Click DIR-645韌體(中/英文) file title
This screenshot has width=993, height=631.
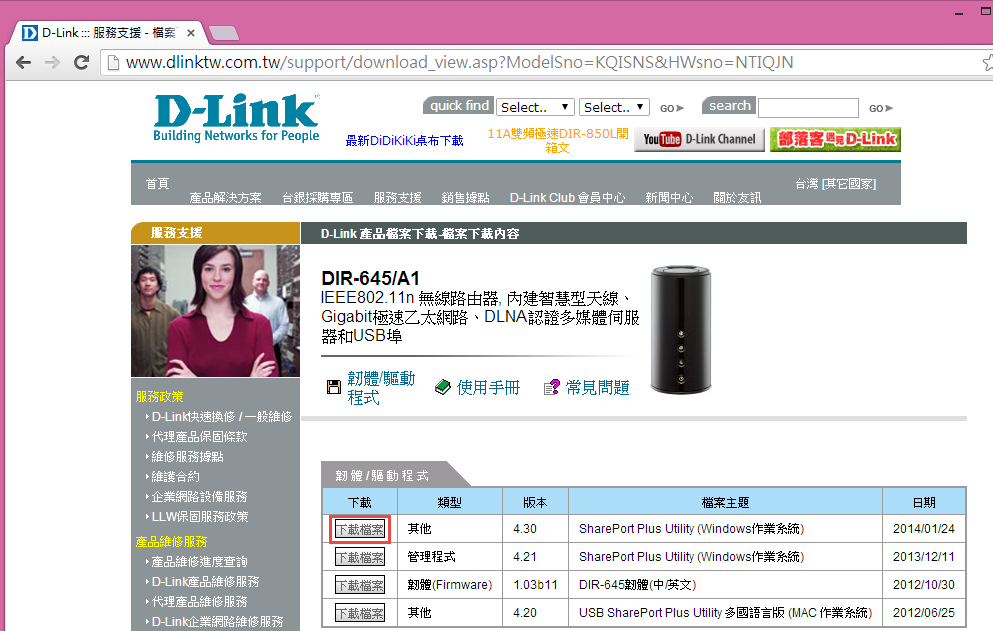(637, 585)
